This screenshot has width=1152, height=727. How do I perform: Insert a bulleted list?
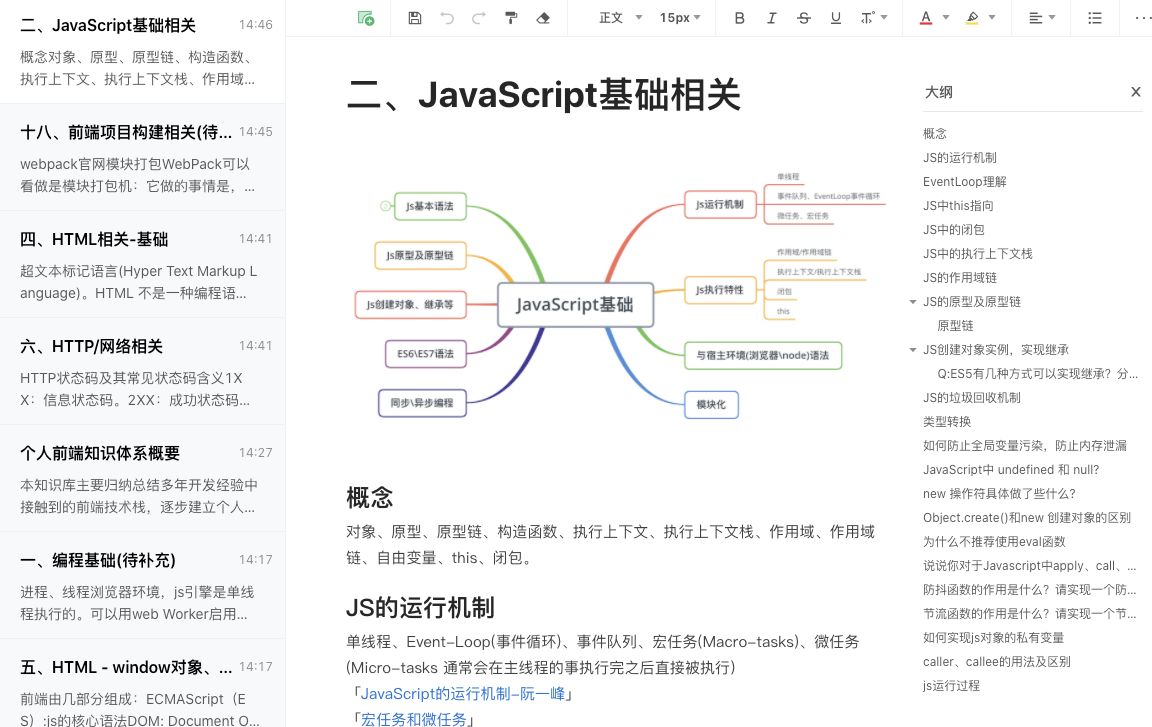pos(1095,18)
